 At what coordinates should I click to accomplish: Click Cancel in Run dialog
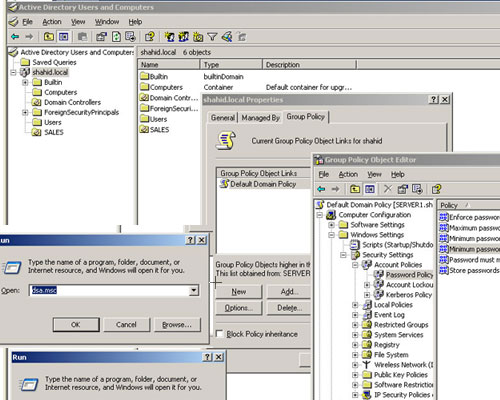126,324
